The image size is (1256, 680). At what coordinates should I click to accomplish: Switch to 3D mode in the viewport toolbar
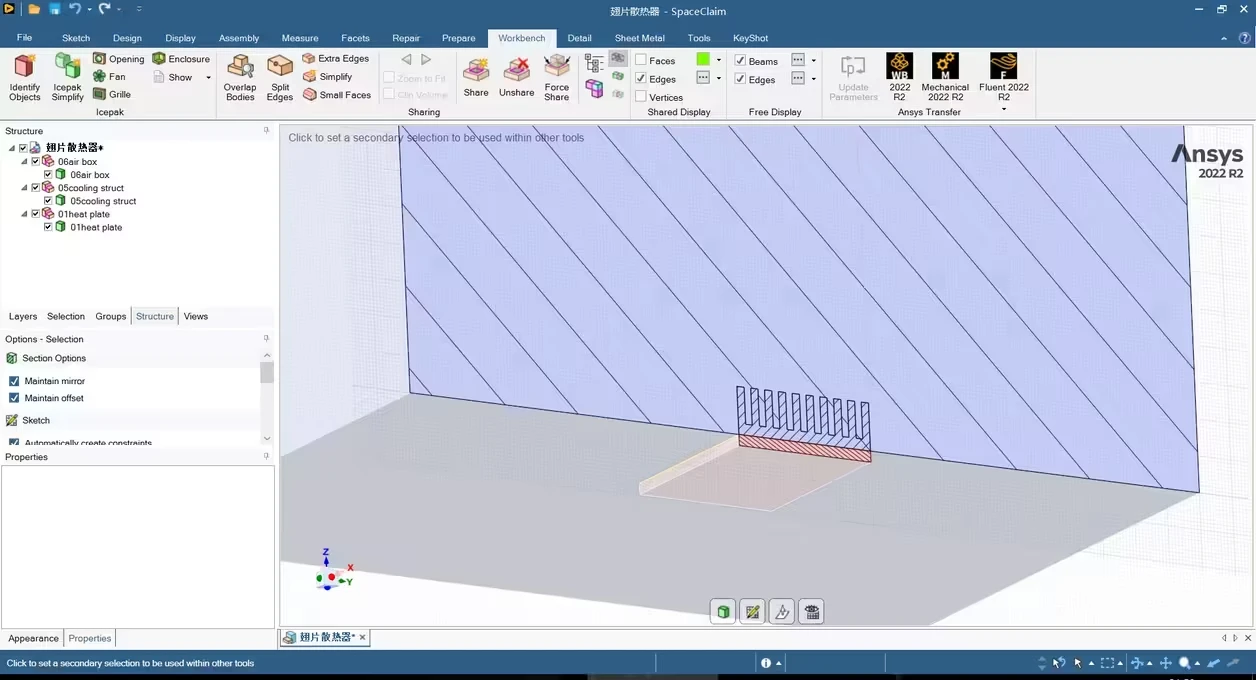tap(723, 612)
